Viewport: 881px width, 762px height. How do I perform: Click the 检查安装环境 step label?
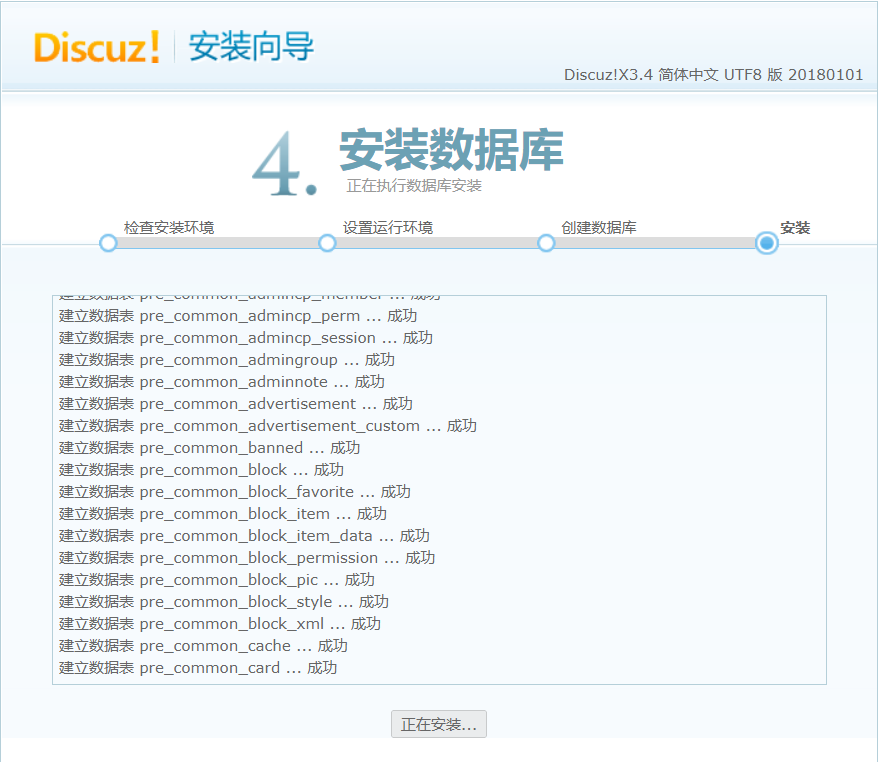[169, 228]
